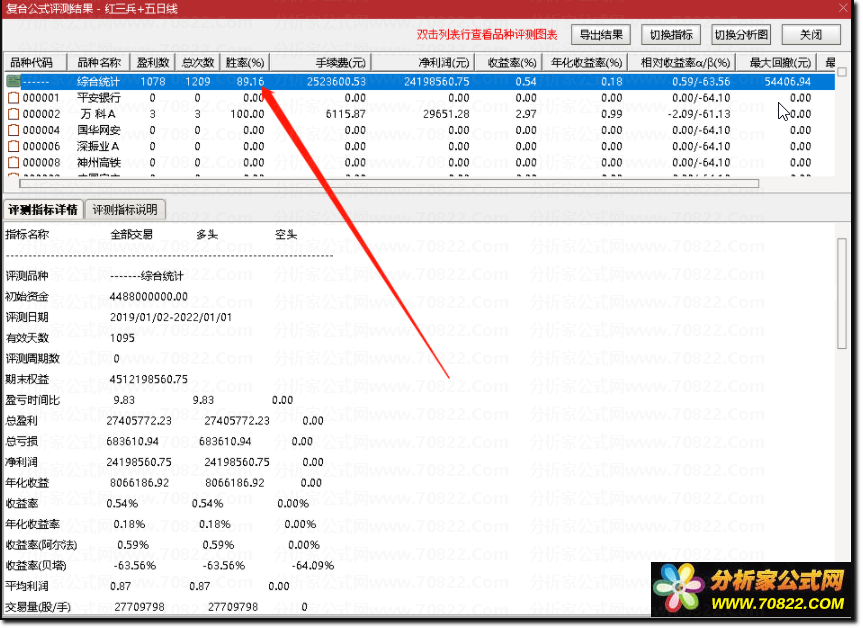Image resolution: width=863 pixels, height=628 pixels.
Task: Click the -2.09/-61.13 relative return cell
Action: tap(698, 114)
